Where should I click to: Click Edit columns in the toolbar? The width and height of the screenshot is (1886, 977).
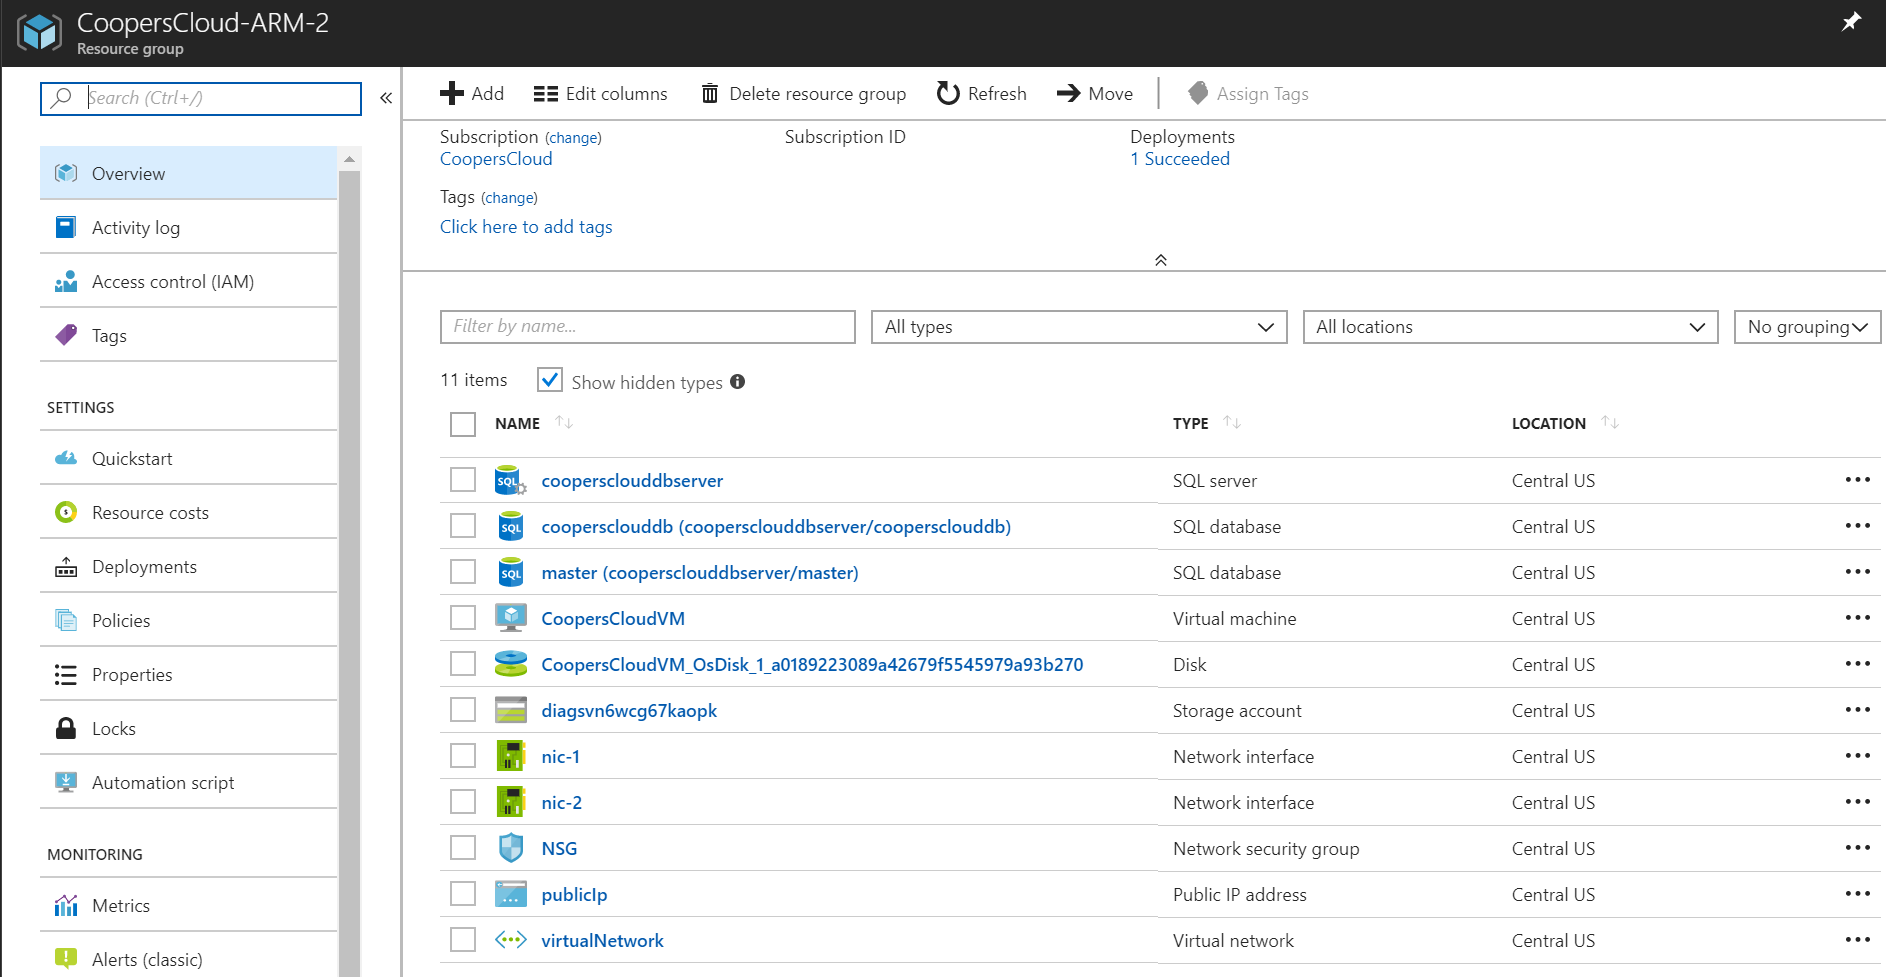pyautogui.click(x=601, y=93)
